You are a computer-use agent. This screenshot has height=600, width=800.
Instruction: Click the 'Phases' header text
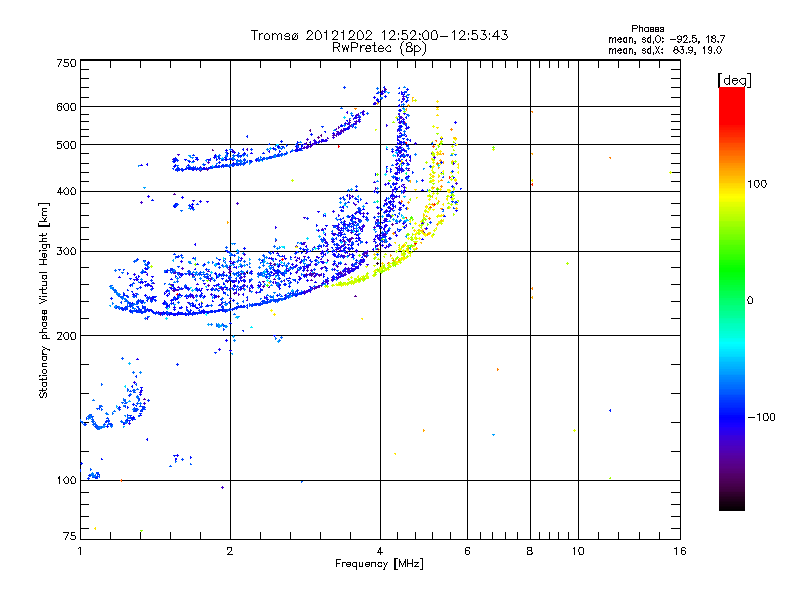point(647,29)
